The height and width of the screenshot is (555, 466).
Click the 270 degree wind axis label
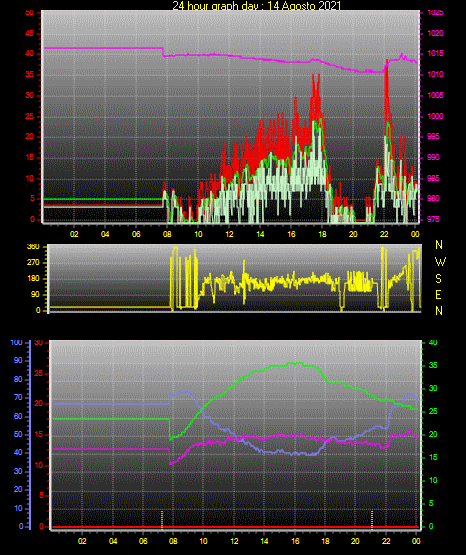(34, 263)
